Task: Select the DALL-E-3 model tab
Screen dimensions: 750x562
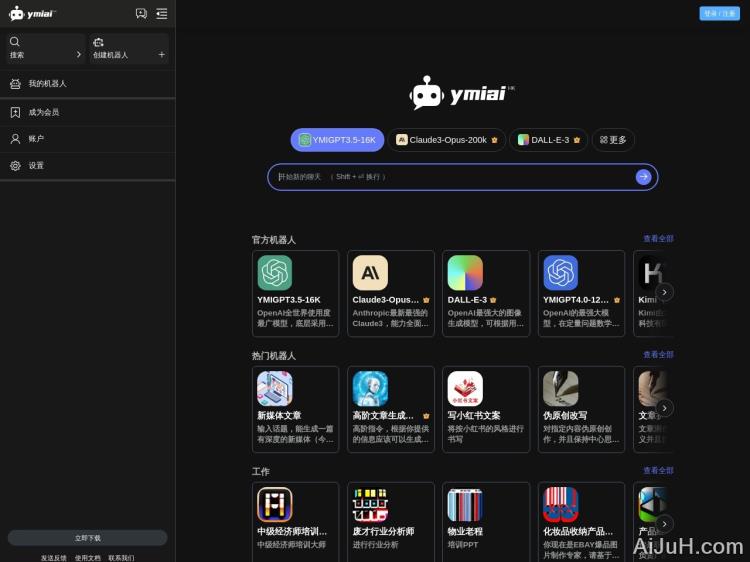Action: [549, 140]
